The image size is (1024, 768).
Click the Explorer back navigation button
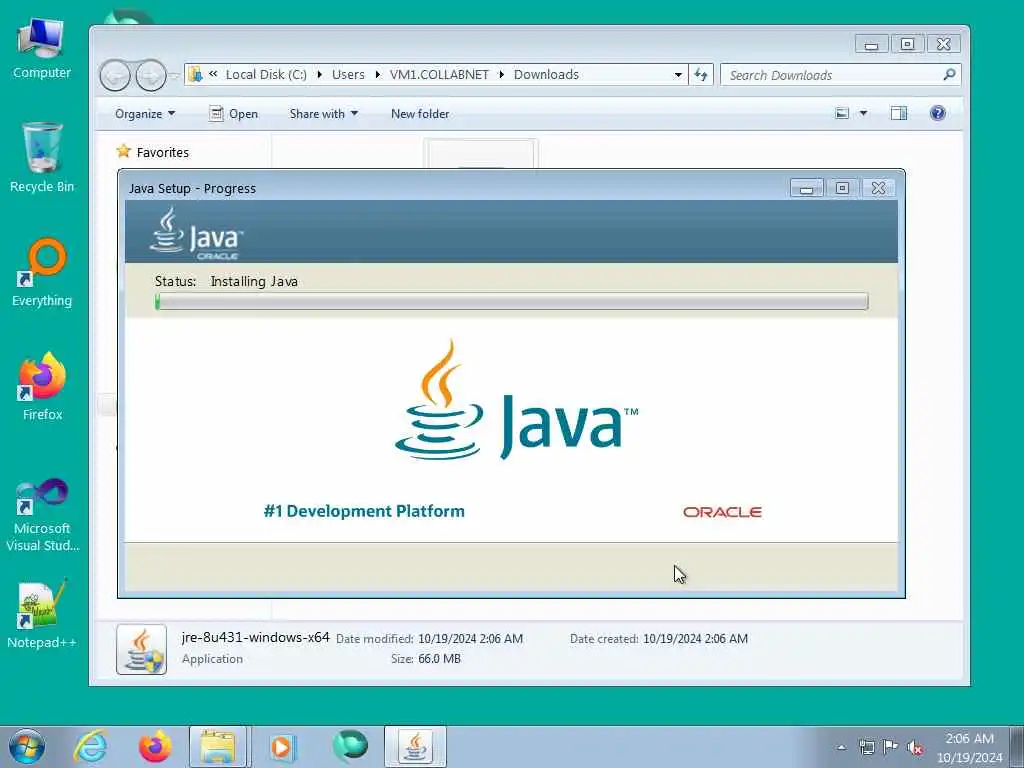pyautogui.click(x=116, y=76)
